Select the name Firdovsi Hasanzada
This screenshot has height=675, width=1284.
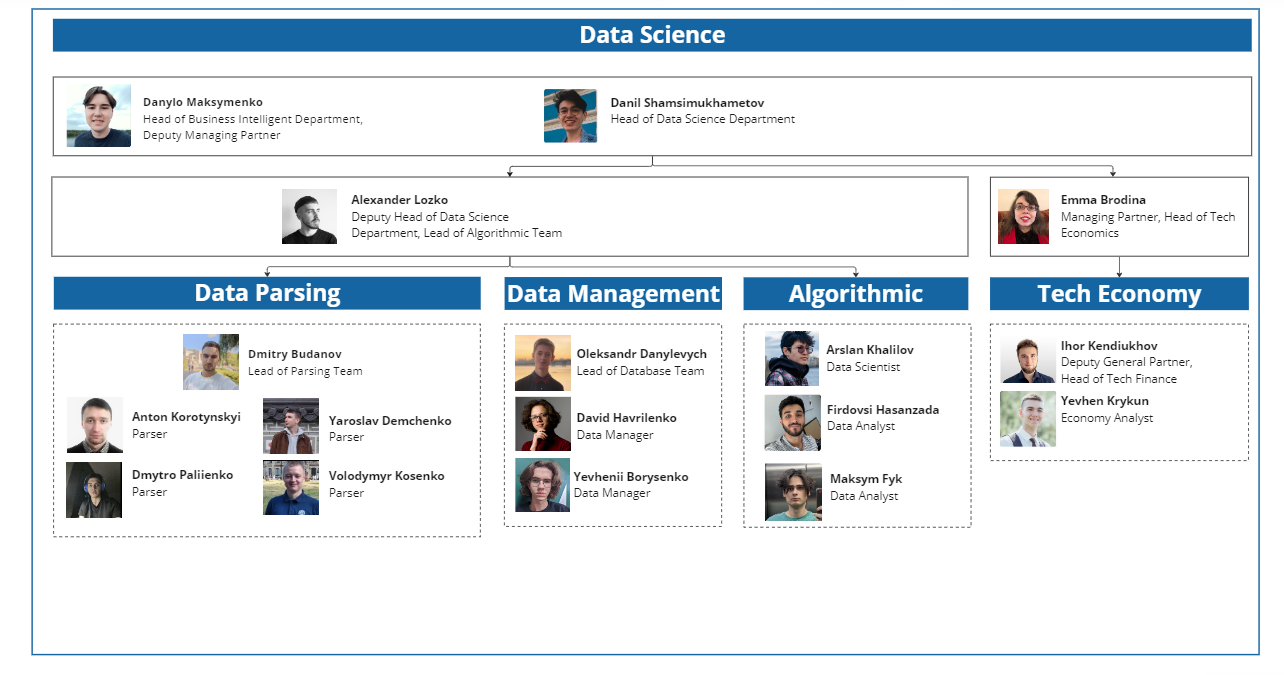click(x=882, y=410)
